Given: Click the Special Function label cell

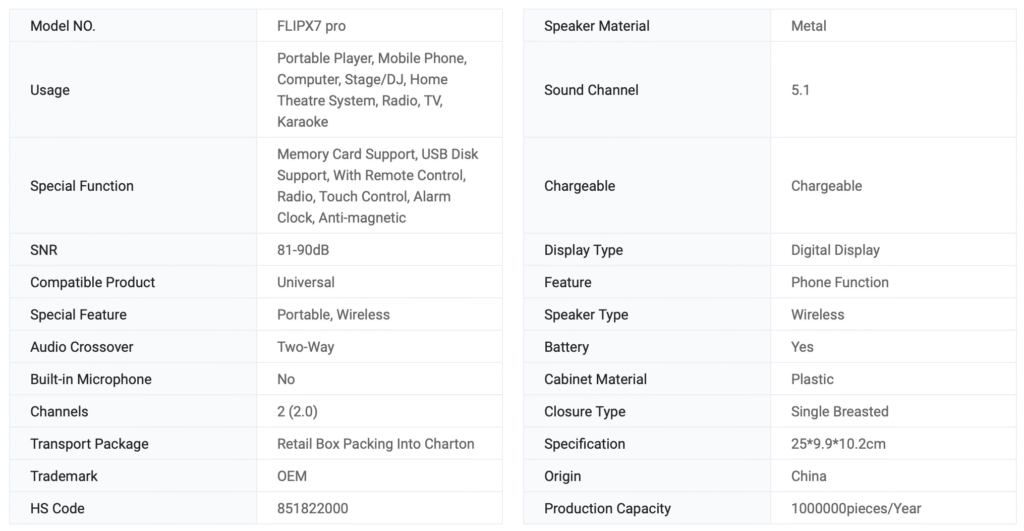Looking at the screenshot, I should (81, 186).
